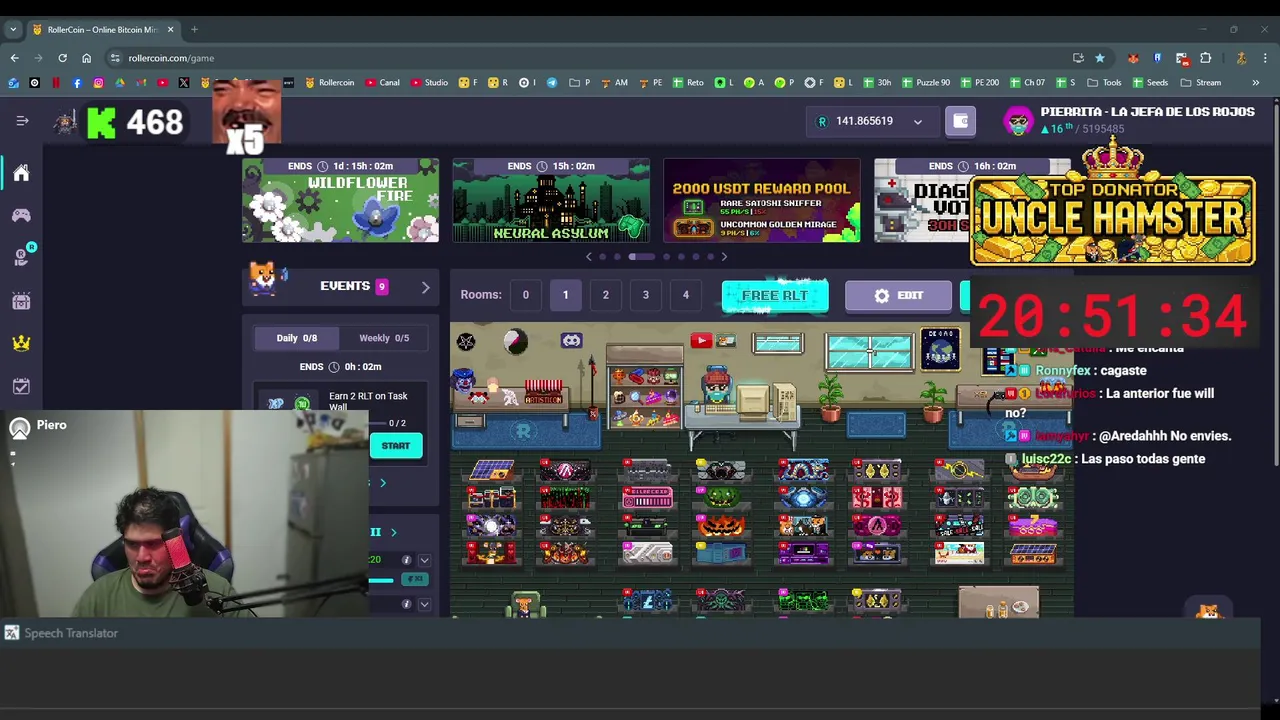Open the Telegram bookmark icon
Image resolution: width=1280 pixels, height=720 pixels.
click(x=551, y=82)
